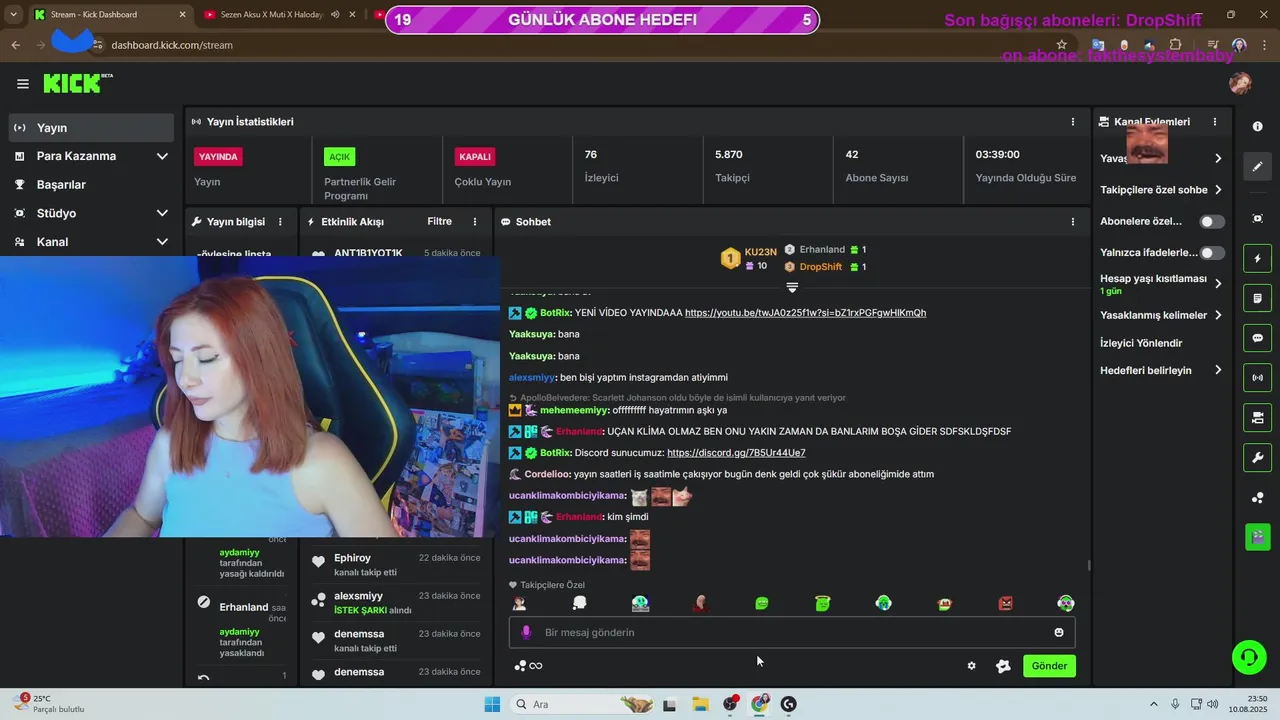Open the profile avatar menu
The image size is (1280, 720).
click(1240, 84)
